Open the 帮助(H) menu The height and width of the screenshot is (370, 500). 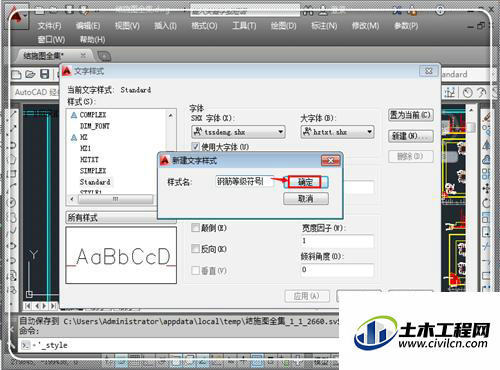[x=92, y=40]
